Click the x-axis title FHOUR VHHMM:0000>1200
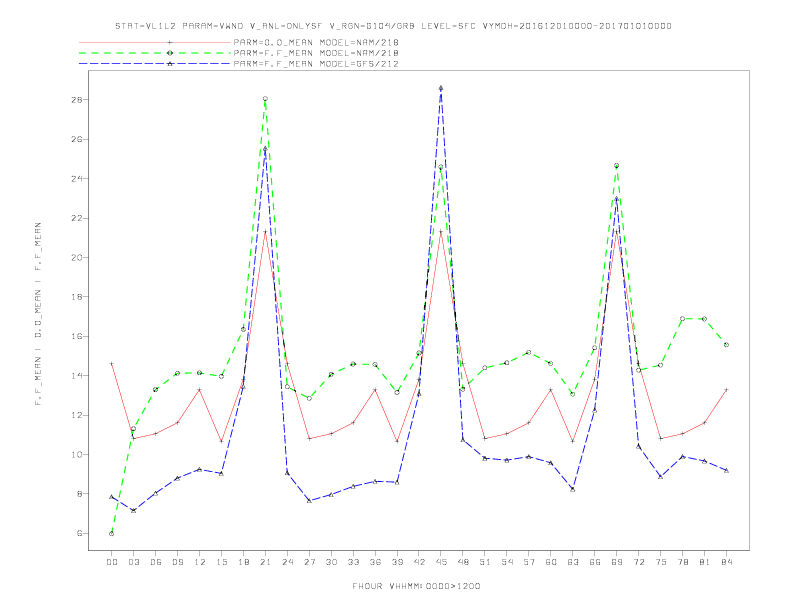792x612 pixels. coord(416,586)
